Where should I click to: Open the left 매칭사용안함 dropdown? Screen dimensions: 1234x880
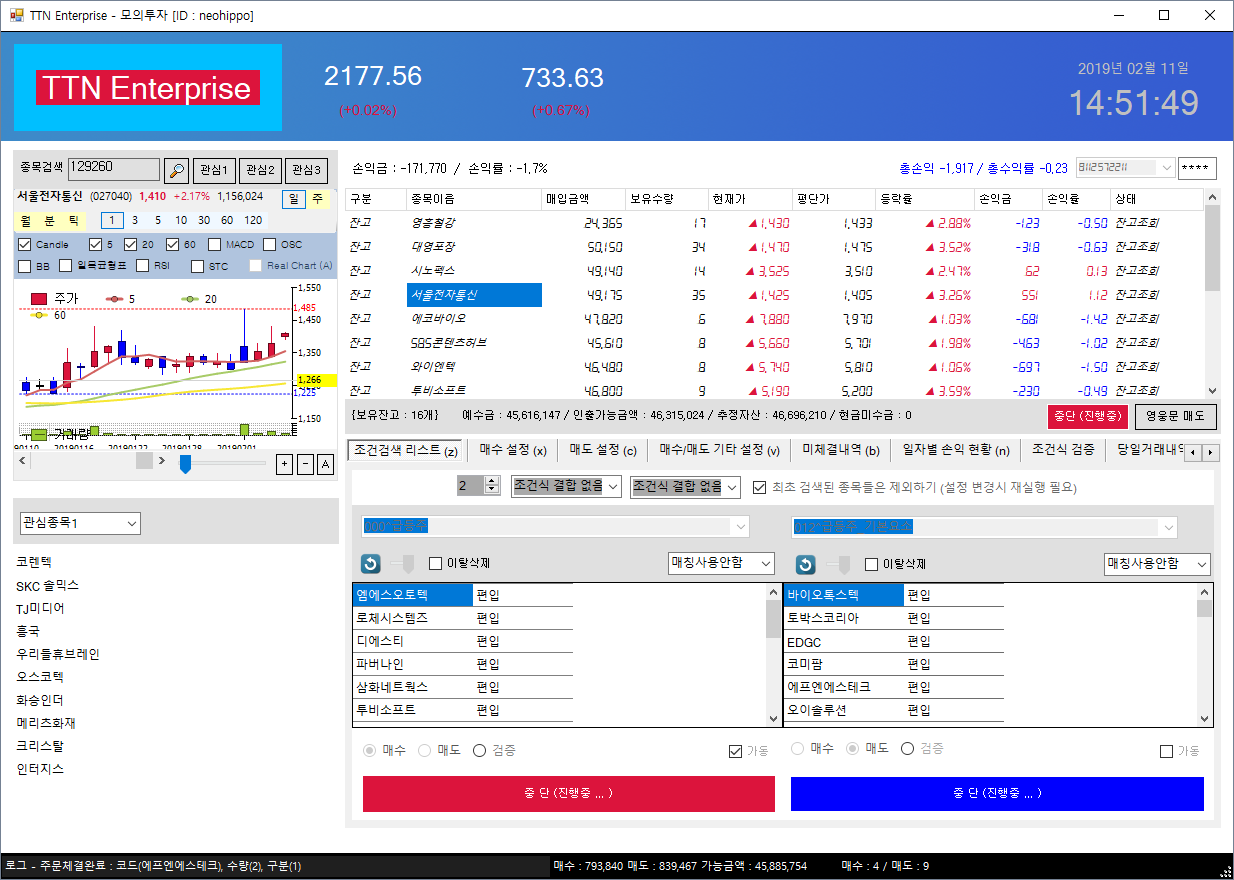pos(721,564)
